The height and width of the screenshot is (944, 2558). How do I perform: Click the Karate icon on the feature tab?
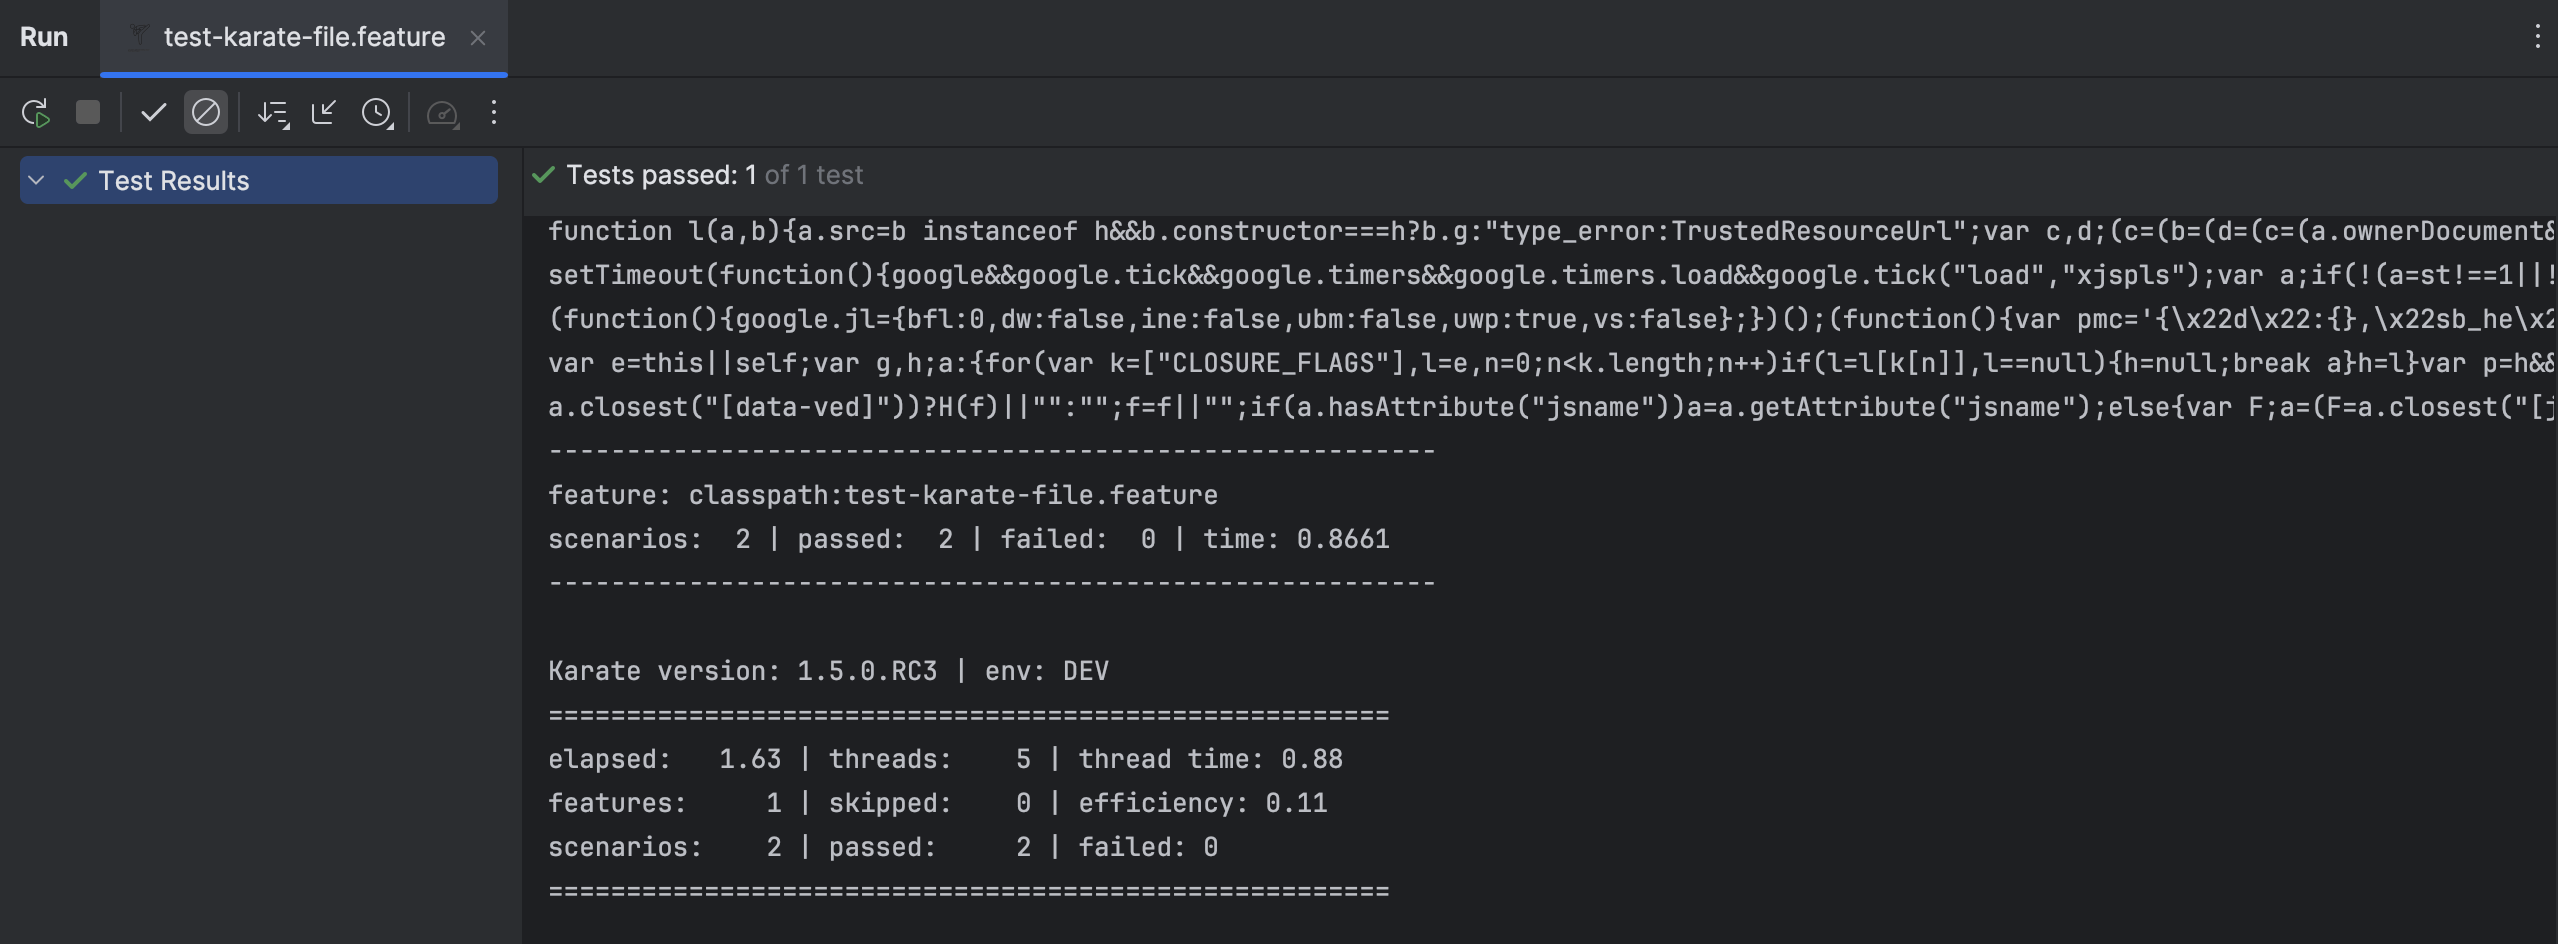137,37
